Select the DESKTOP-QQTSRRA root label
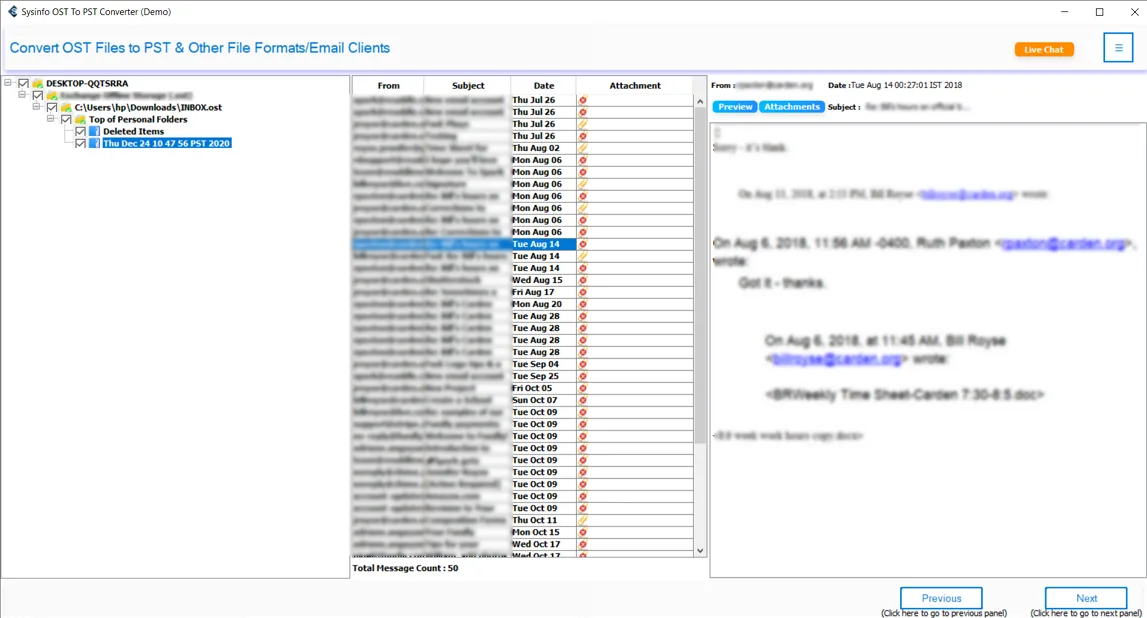 [86, 83]
